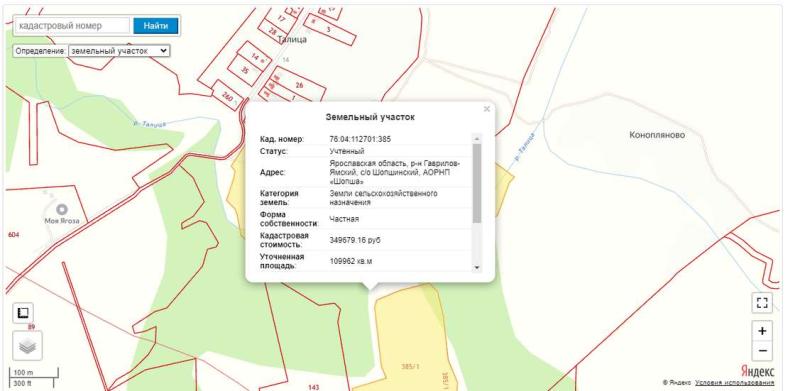The width and height of the screenshot is (800, 391).
Task: Select the ruler measurement tool icon
Action: coord(22,313)
